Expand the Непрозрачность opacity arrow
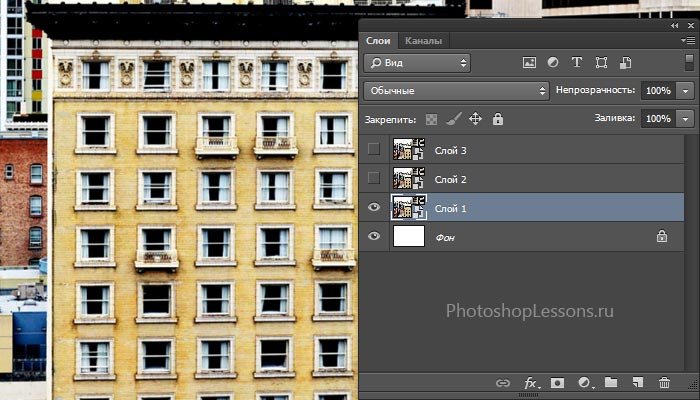Screen dimensions: 700x400 [685, 91]
